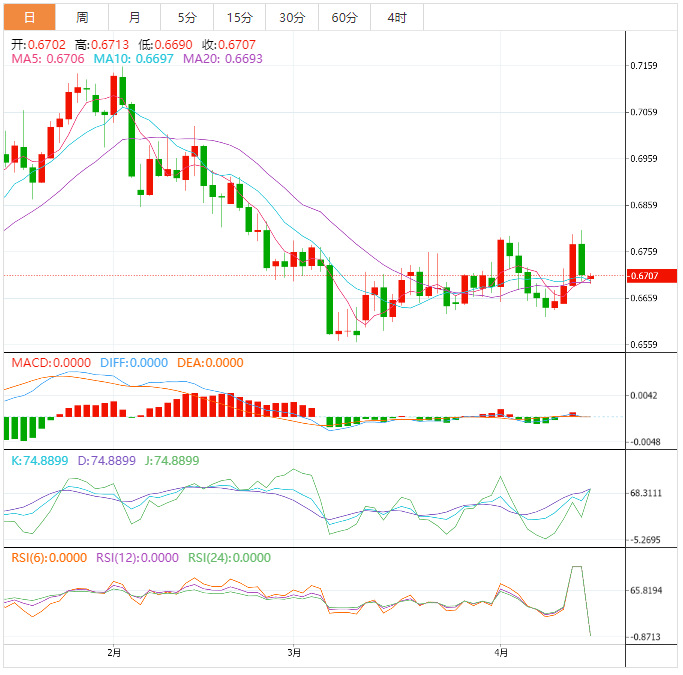This screenshot has height=675, width=683.
Task: Click the MA20 indicator label
Action: click(222, 60)
